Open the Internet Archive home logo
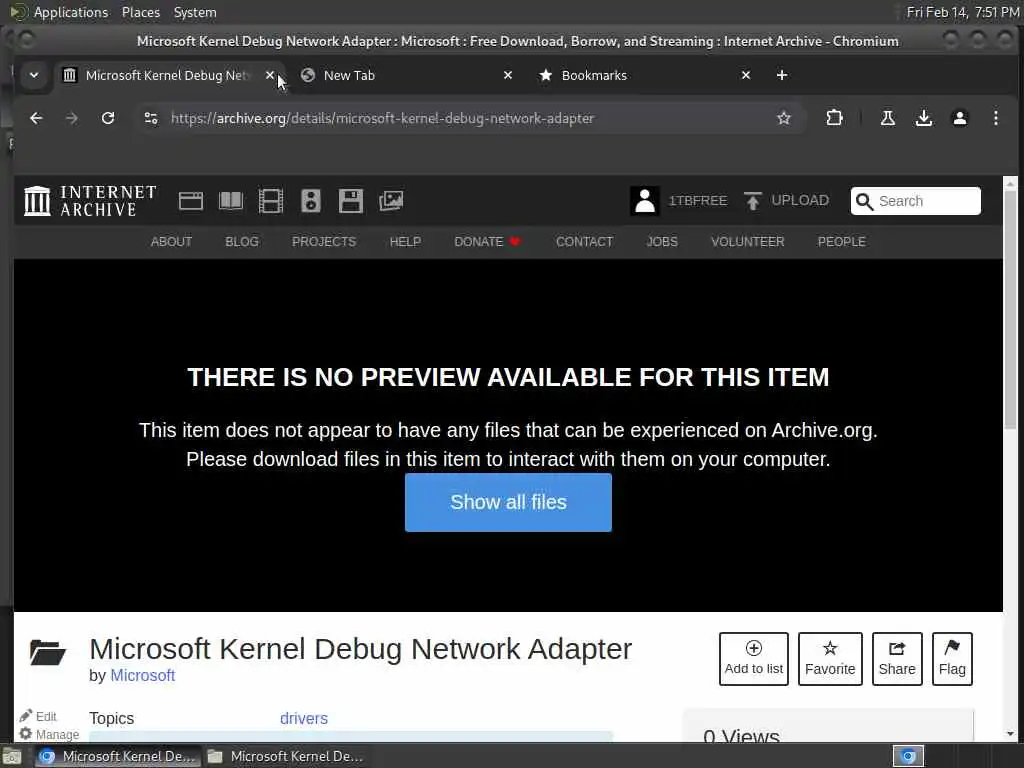 tap(90, 200)
